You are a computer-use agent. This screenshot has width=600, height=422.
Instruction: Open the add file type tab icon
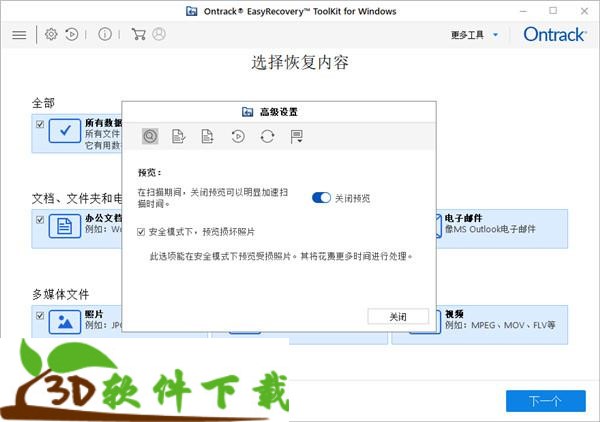point(207,136)
